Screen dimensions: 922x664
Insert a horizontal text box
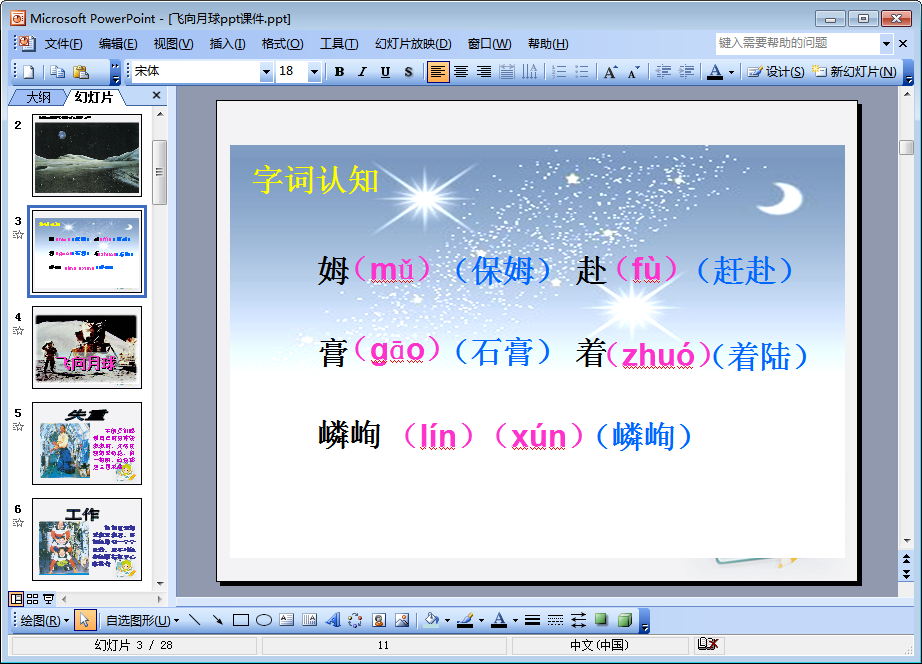tap(286, 620)
